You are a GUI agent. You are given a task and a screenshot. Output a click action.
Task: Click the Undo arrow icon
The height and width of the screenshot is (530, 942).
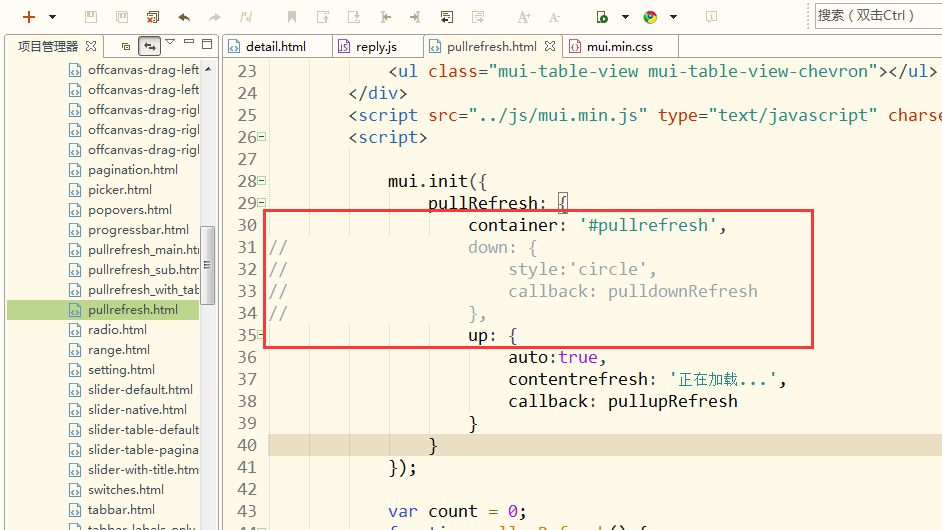[184, 17]
